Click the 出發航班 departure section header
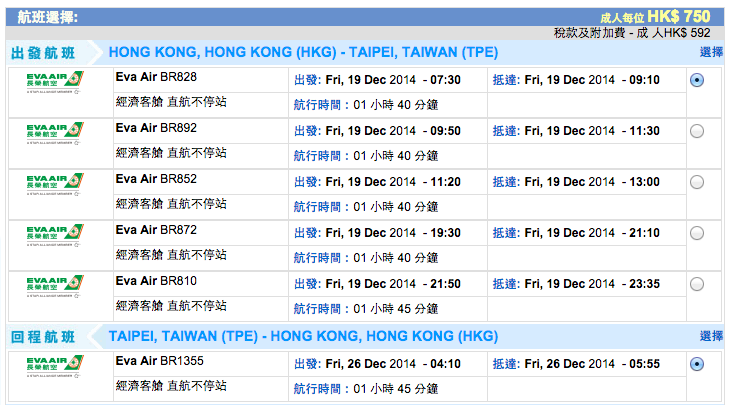The width and height of the screenshot is (730, 405). click(43, 53)
